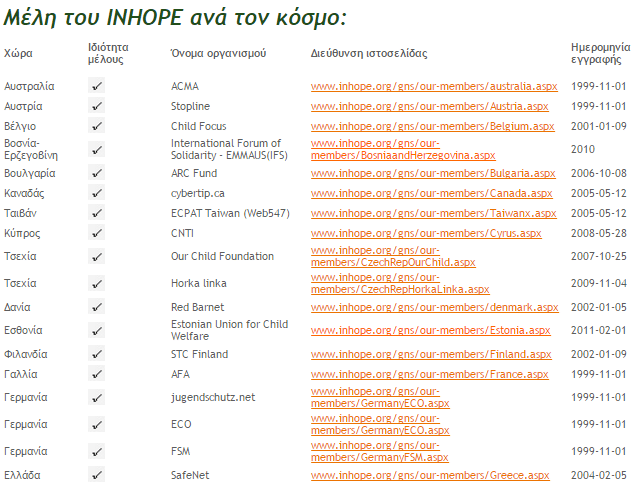Follow the denmark.aspx member link
This screenshot has height=483, width=631.
[x=435, y=308]
